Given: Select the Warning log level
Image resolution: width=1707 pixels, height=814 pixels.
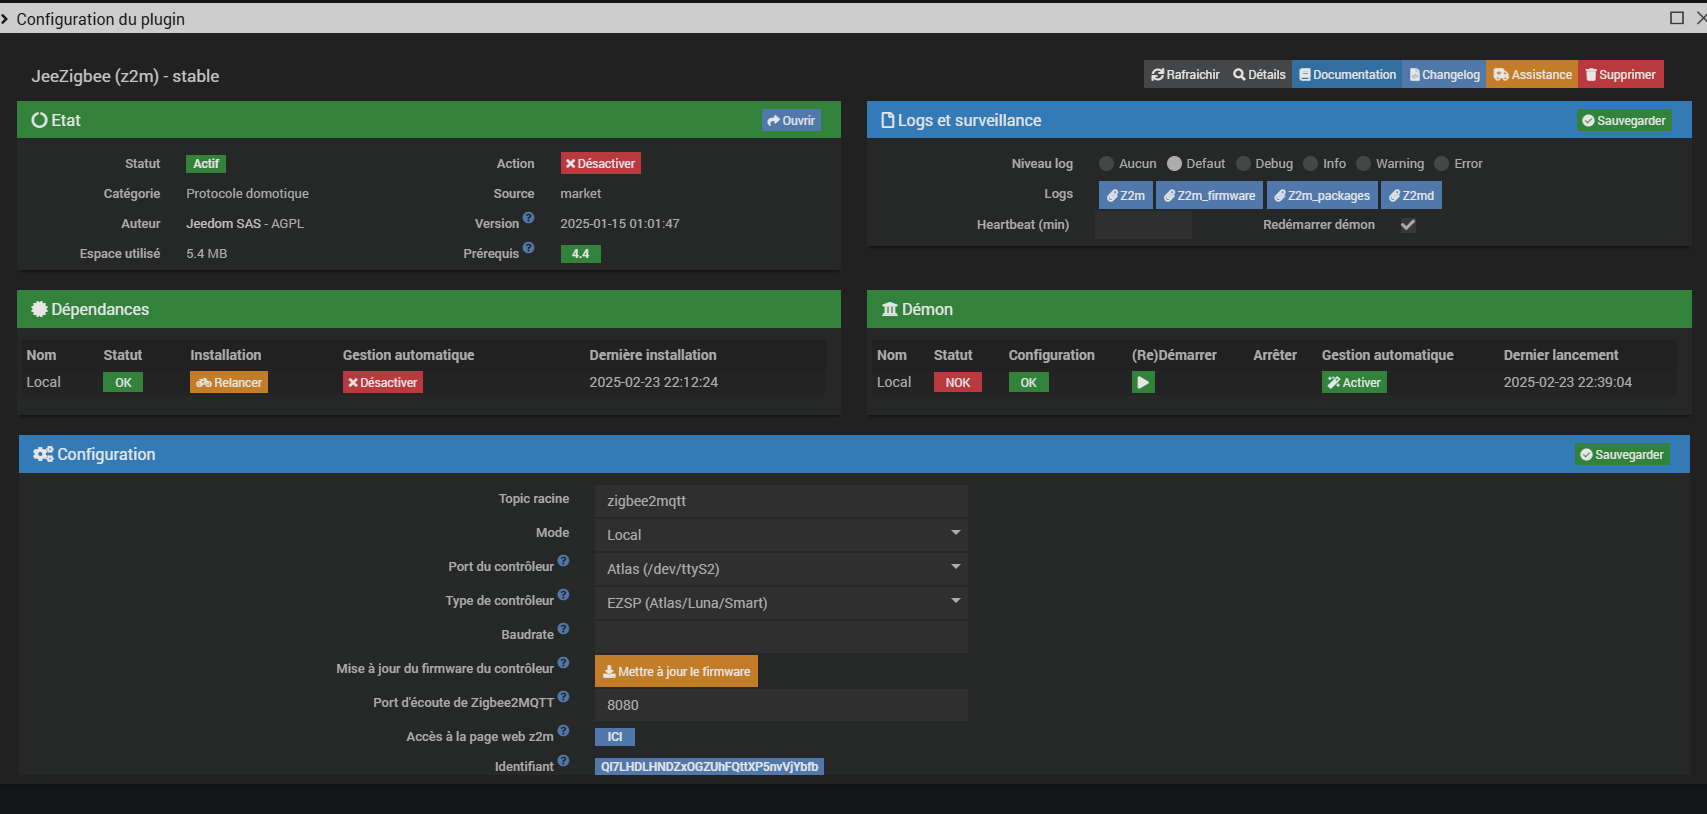Looking at the screenshot, I should (x=1363, y=164).
